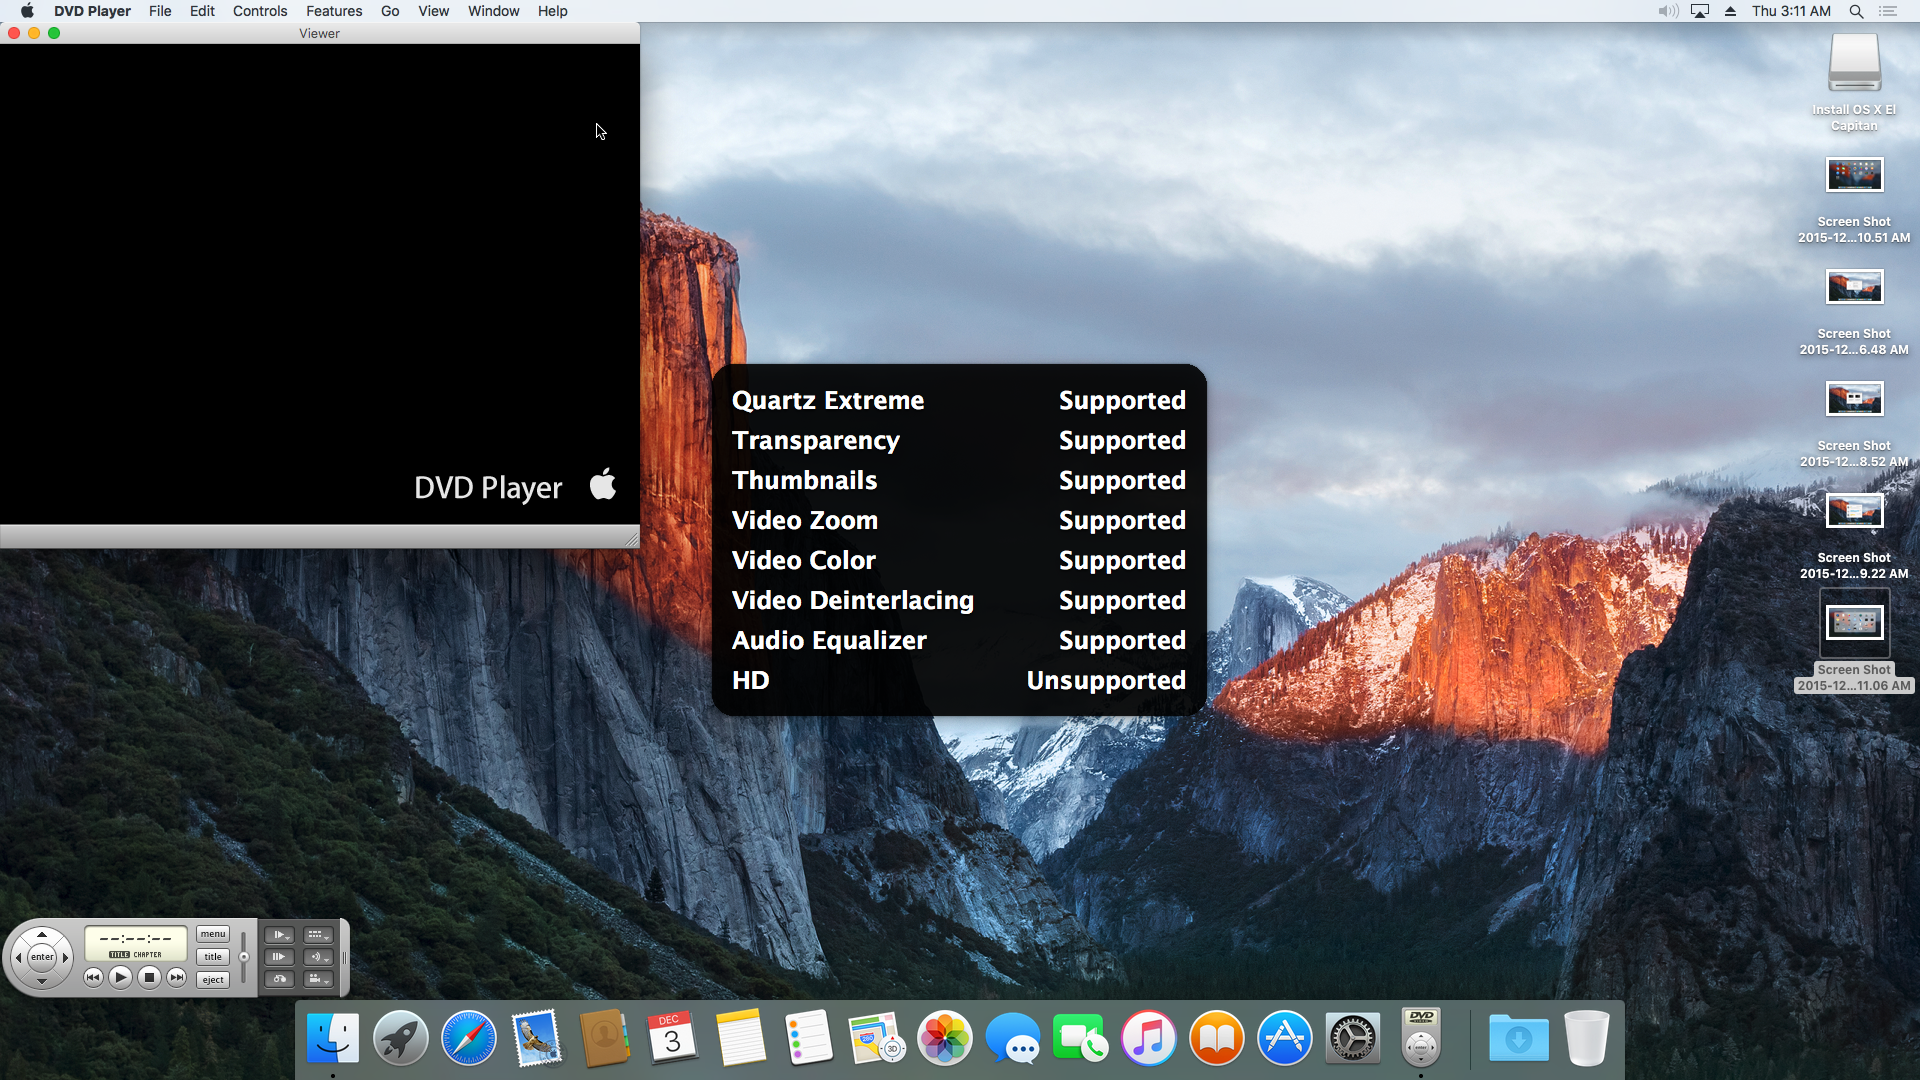Open the Window menu
Screen dimensions: 1920x1080
click(x=493, y=11)
